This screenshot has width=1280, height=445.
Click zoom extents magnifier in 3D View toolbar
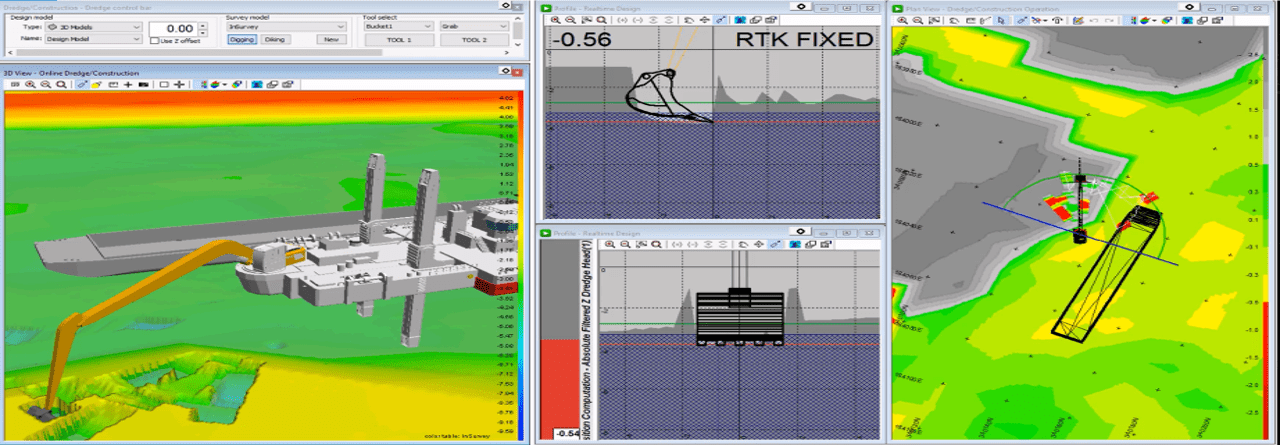62,85
